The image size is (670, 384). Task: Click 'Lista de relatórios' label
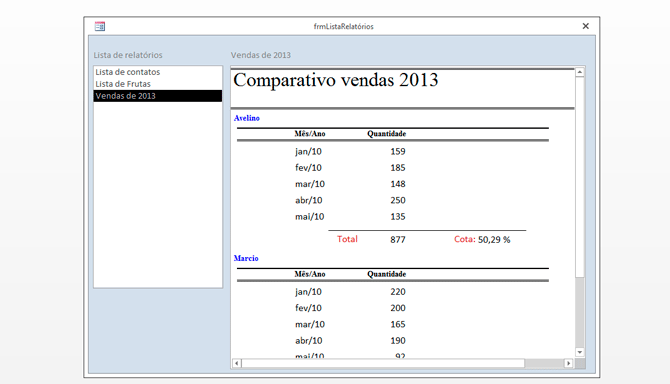pyautogui.click(x=128, y=55)
